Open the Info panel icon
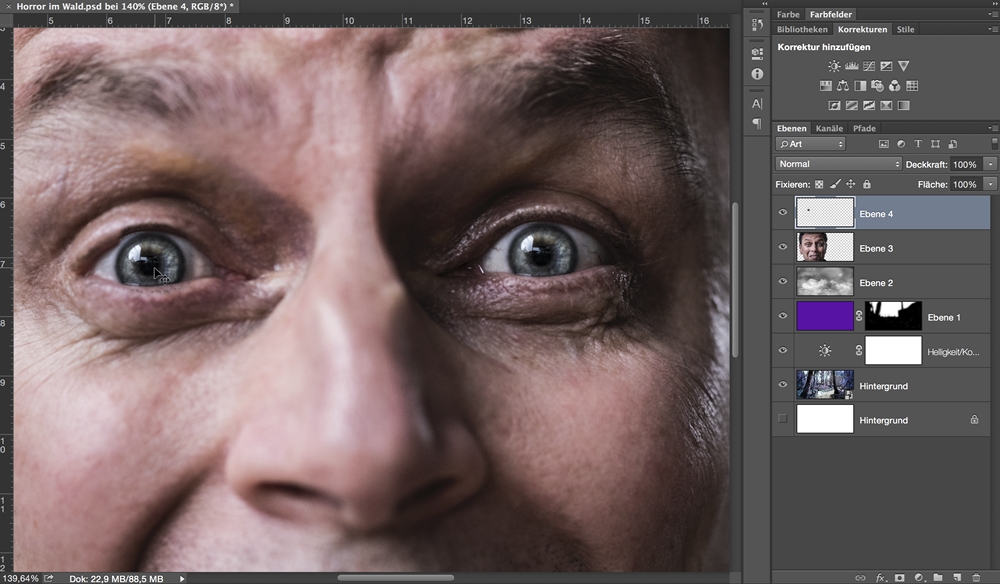Screen dimensions: 1000x584 coord(757,74)
